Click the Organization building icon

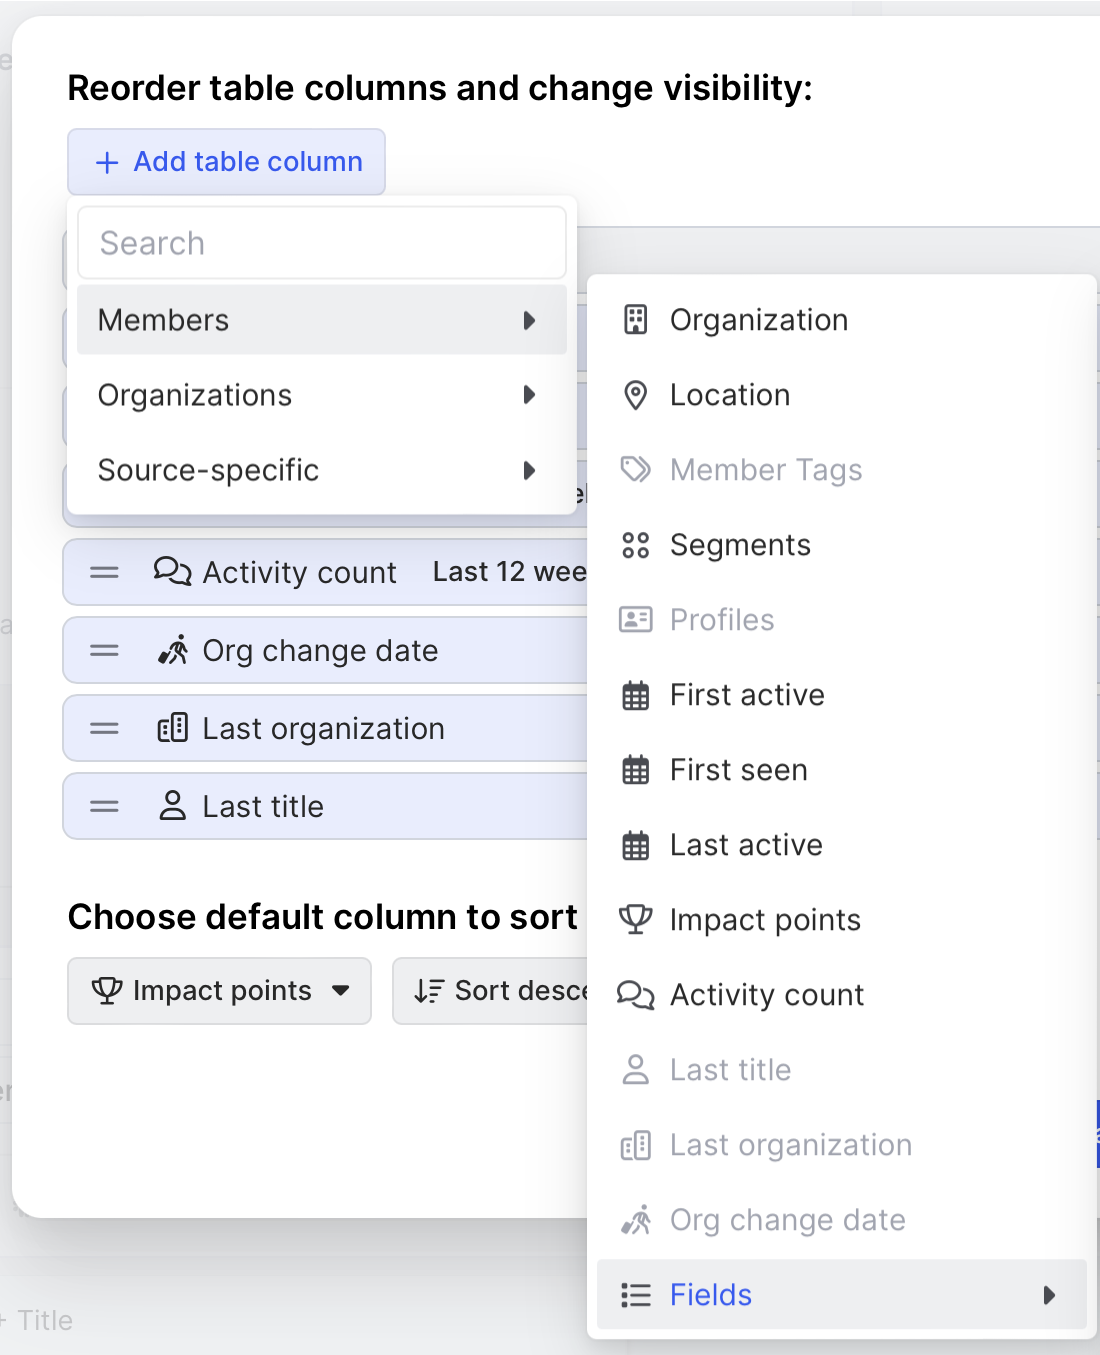(635, 320)
